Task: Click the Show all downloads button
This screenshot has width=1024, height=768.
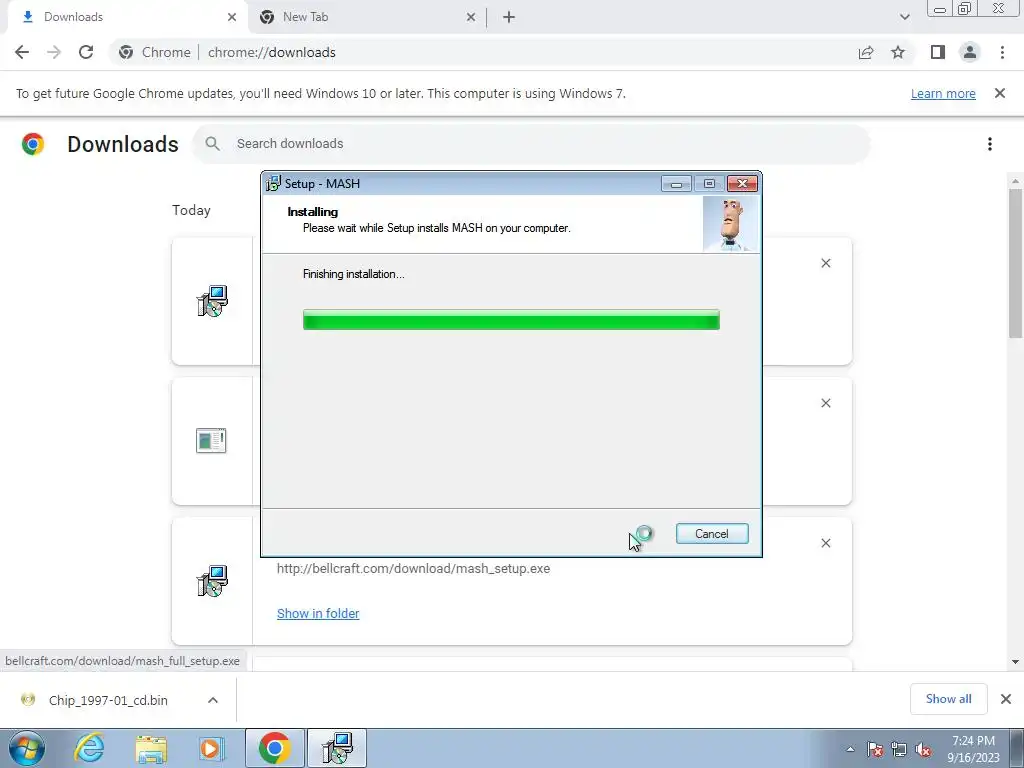Action: click(948, 699)
